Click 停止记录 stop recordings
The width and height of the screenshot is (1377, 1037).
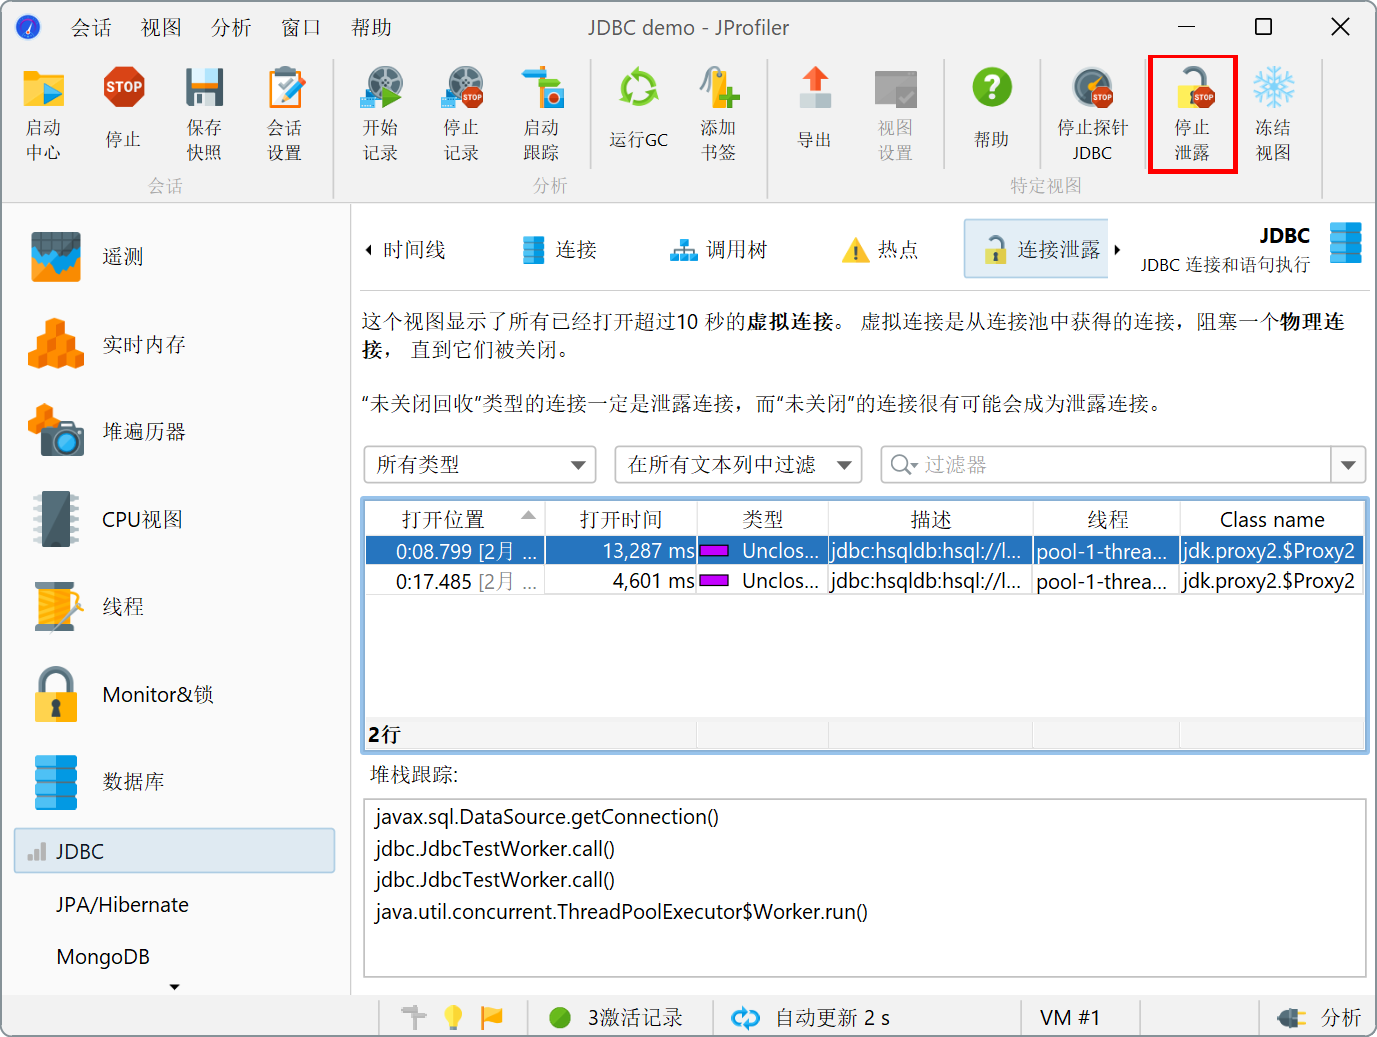pos(461,114)
